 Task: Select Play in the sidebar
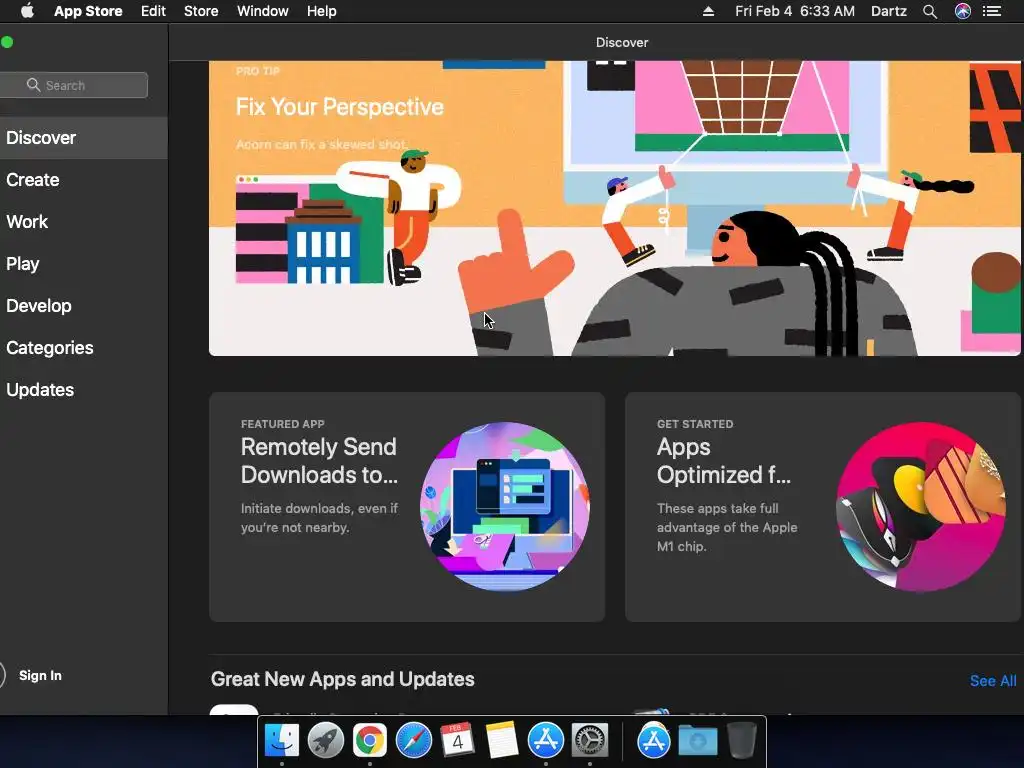[x=83, y=264]
